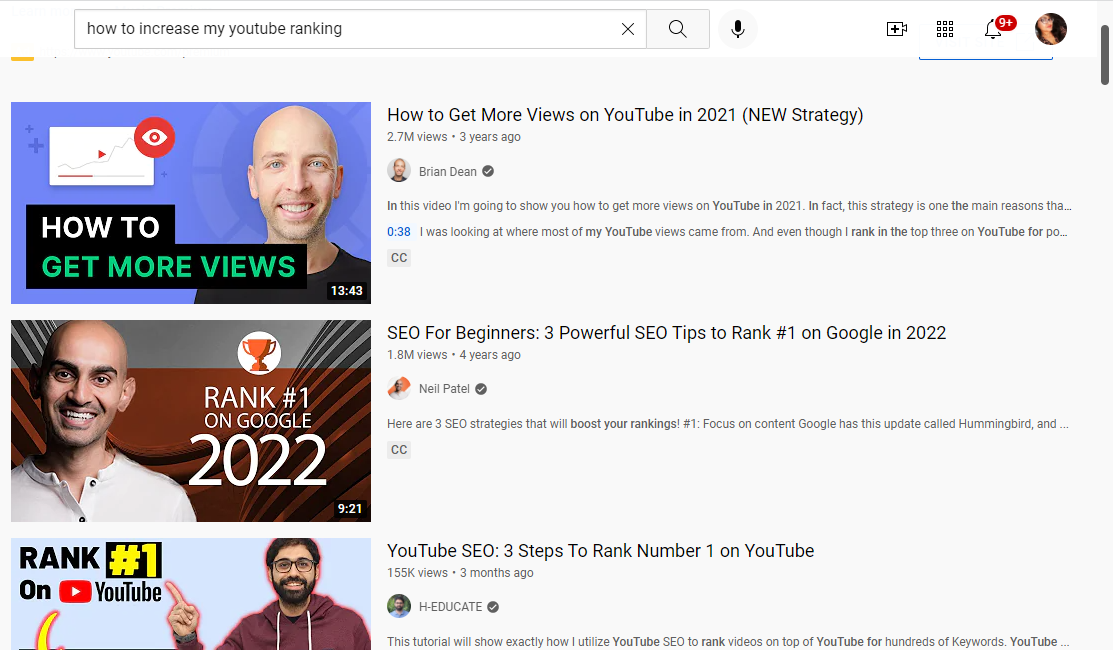1113x650 pixels.
Task: Open the 'Rank #1 on Google 2022' thumbnail
Action: coord(191,421)
